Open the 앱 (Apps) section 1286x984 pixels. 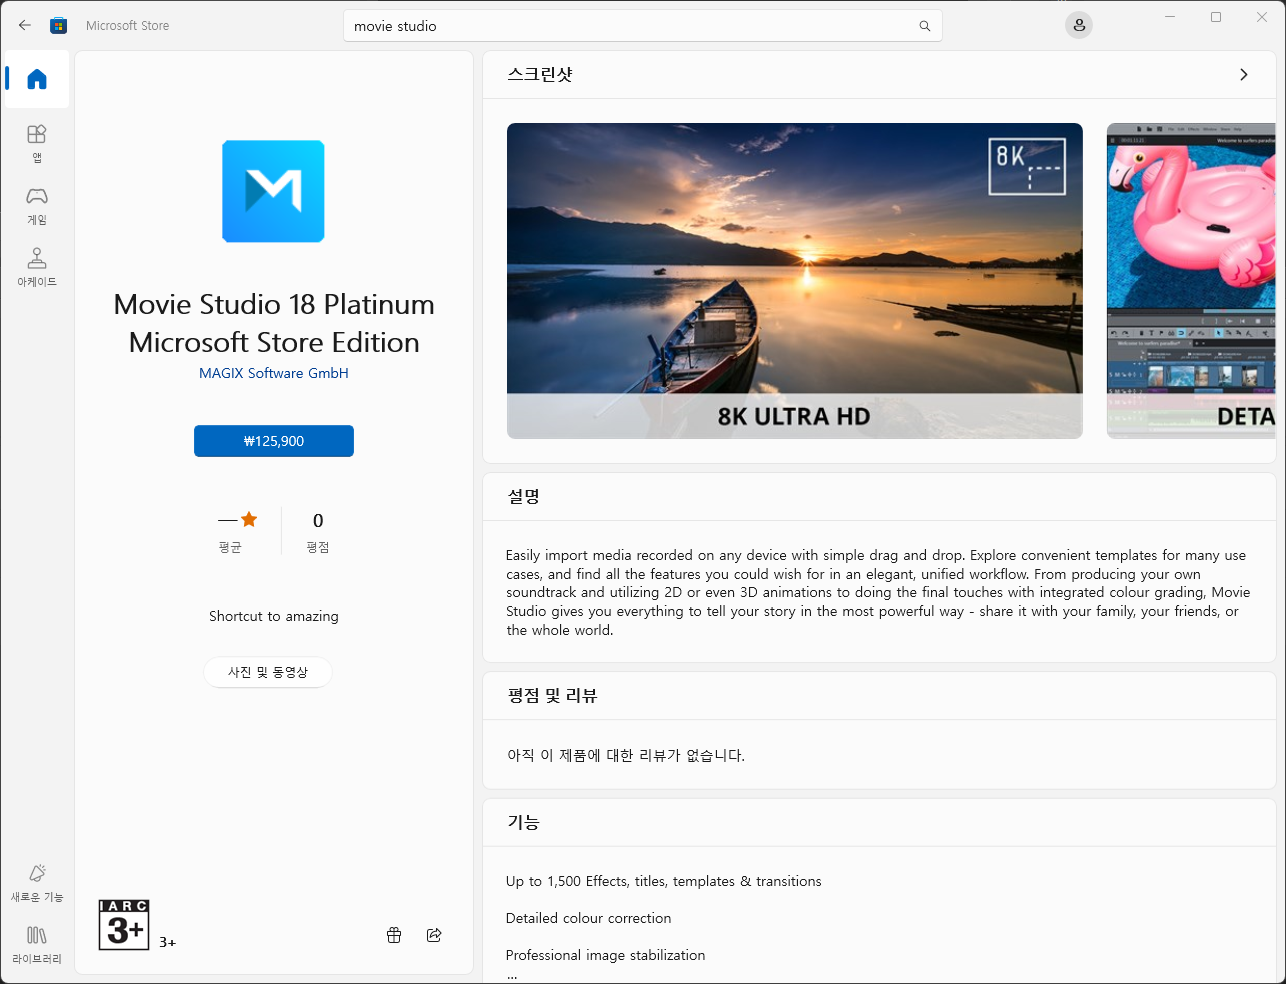37,143
